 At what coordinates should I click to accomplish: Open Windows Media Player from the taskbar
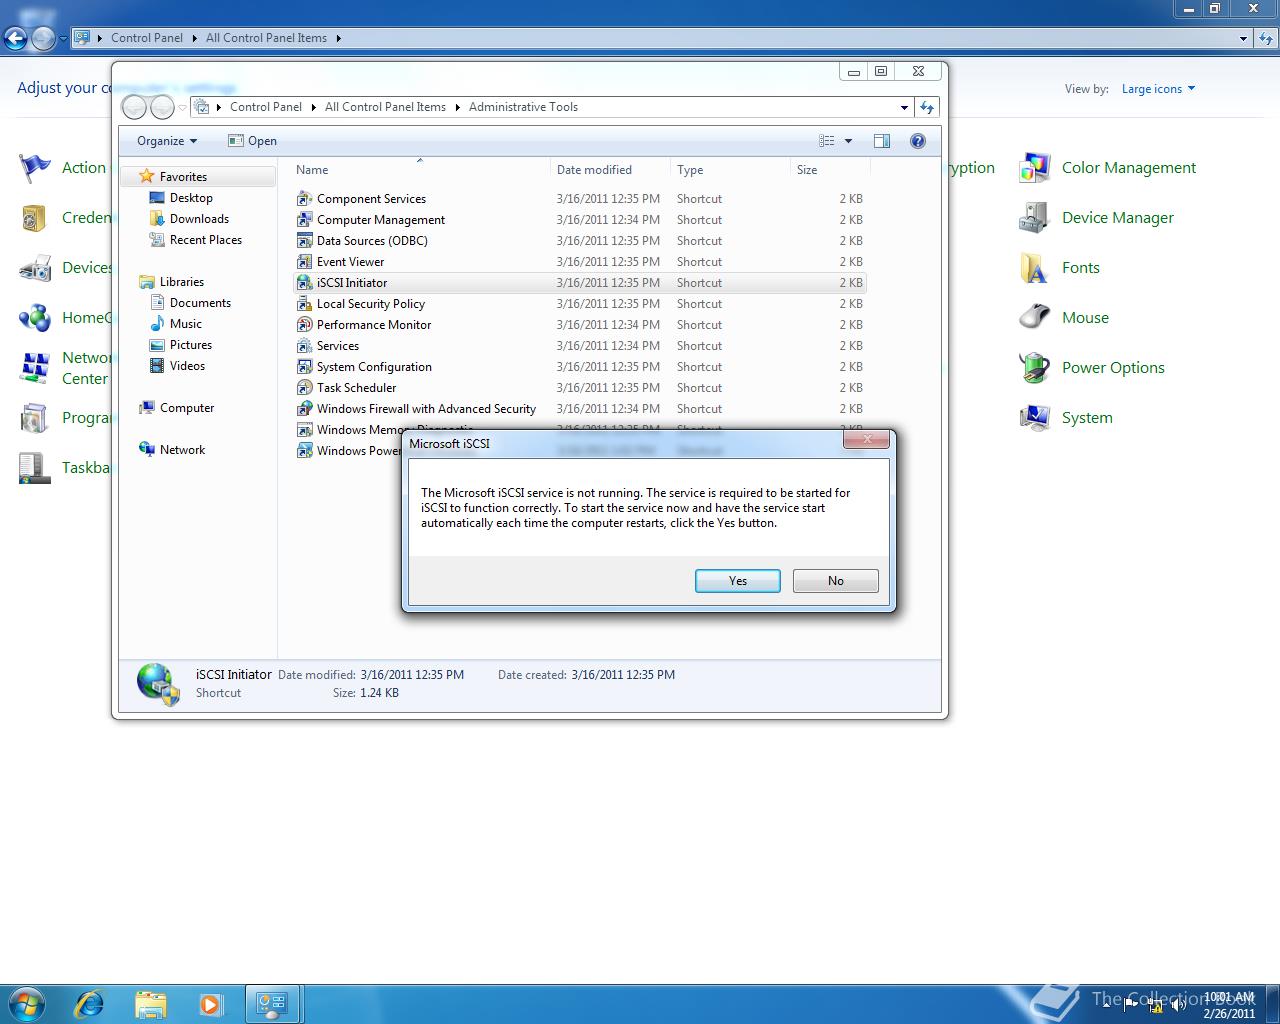pyautogui.click(x=211, y=1004)
